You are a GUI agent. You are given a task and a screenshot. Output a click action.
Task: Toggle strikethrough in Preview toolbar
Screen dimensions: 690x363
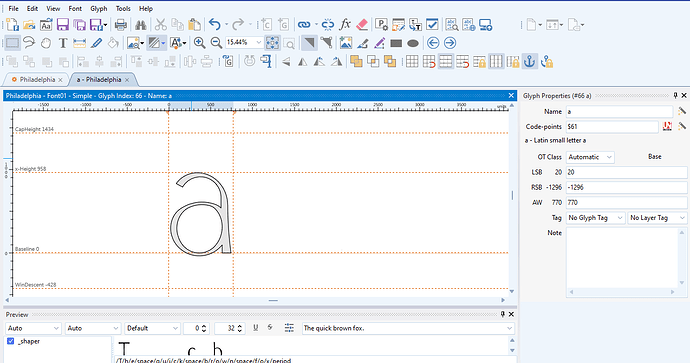coord(270,328)
